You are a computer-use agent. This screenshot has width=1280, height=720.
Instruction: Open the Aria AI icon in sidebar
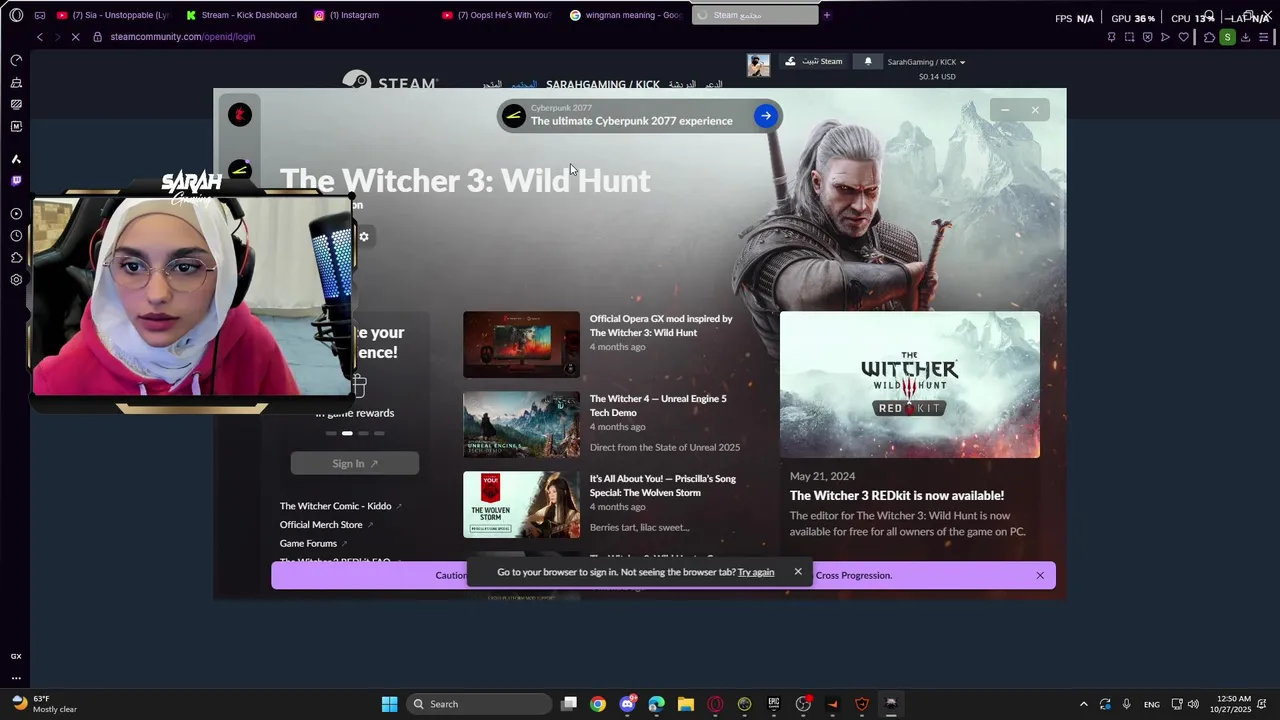point(16,159)
